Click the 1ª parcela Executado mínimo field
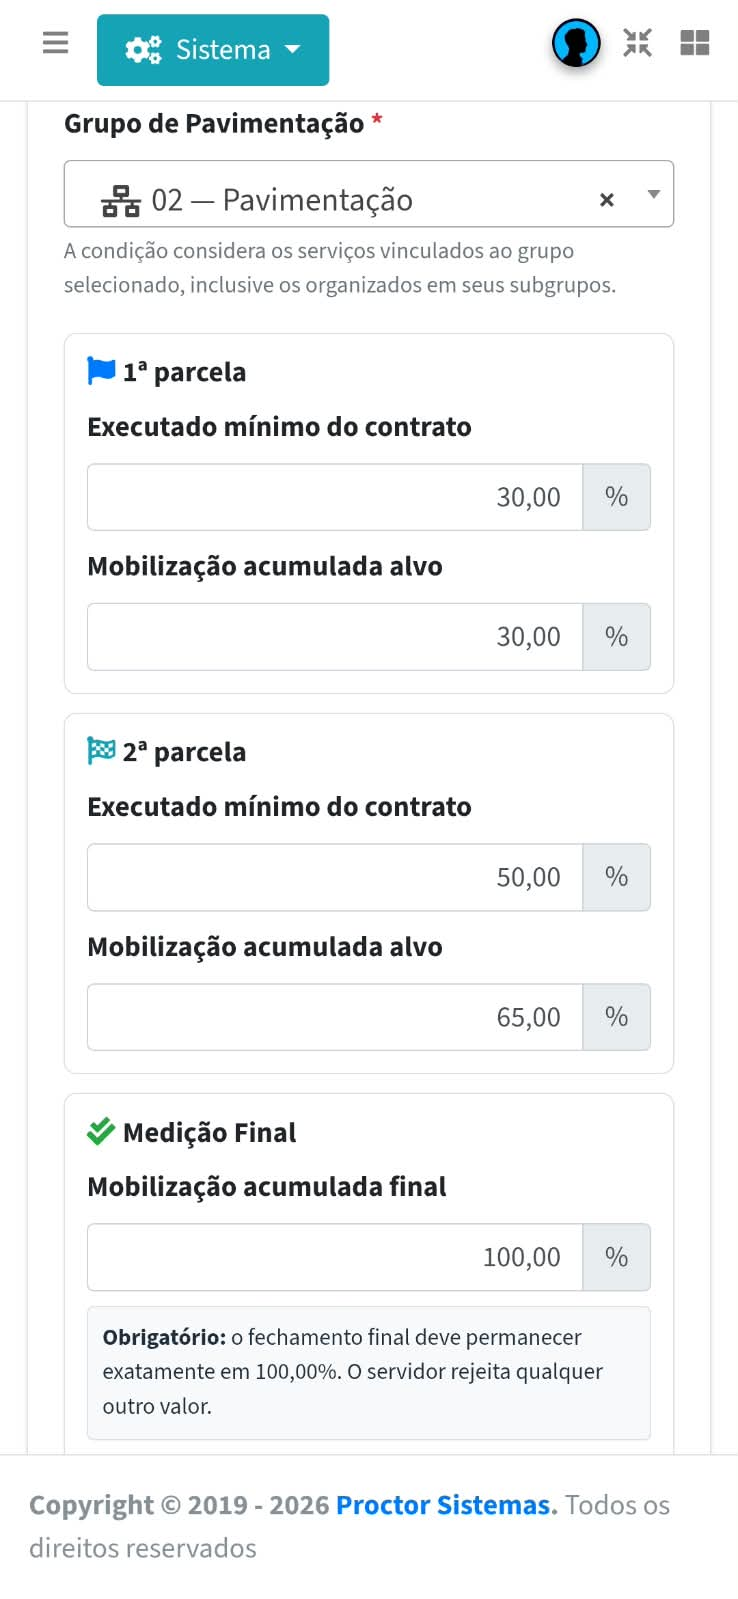 tap(335, 497)
